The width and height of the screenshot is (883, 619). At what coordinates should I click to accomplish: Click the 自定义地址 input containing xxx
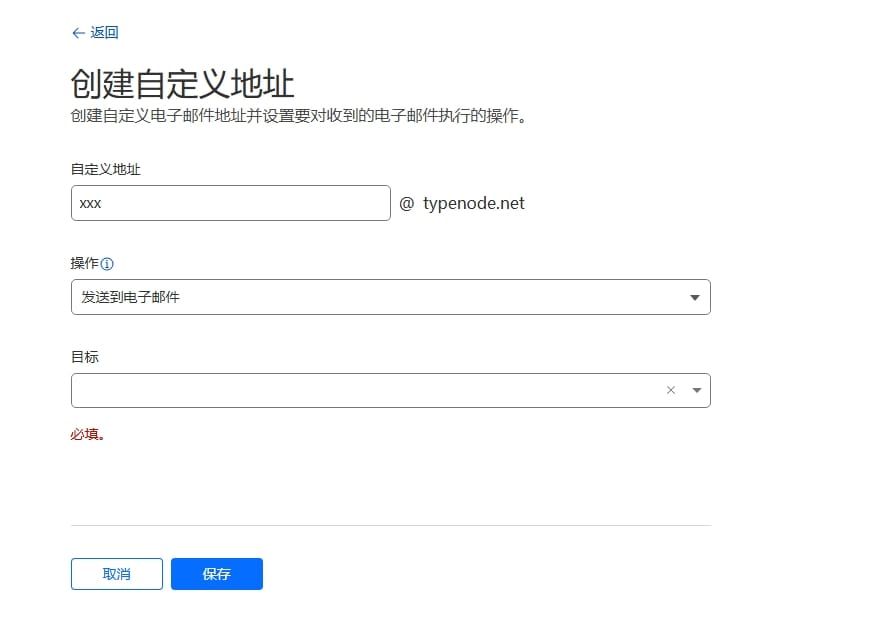pos(230,203)
